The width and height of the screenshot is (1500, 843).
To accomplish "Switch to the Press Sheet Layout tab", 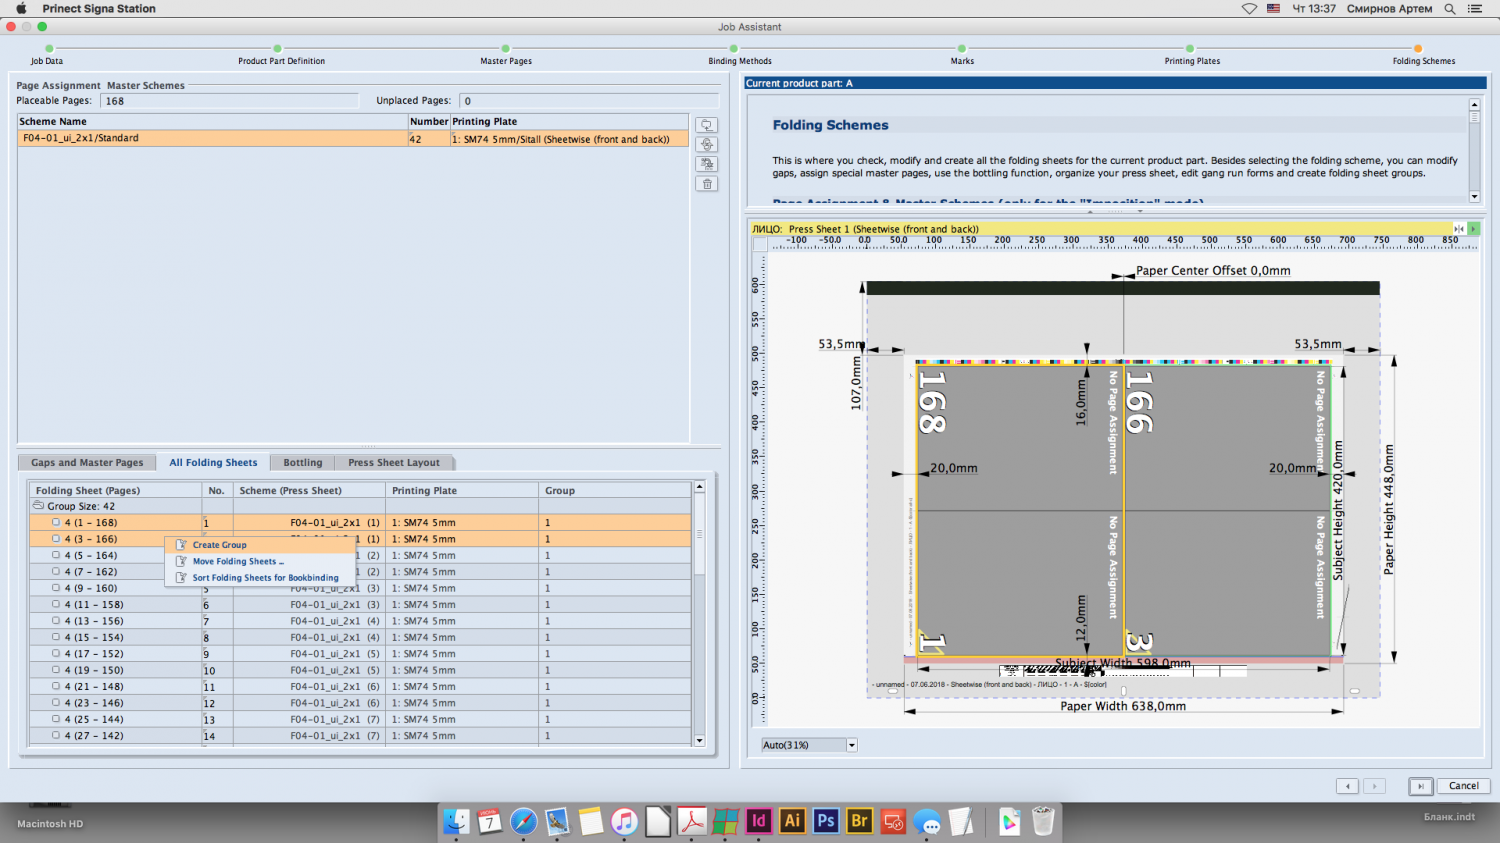I will [394, 463].
